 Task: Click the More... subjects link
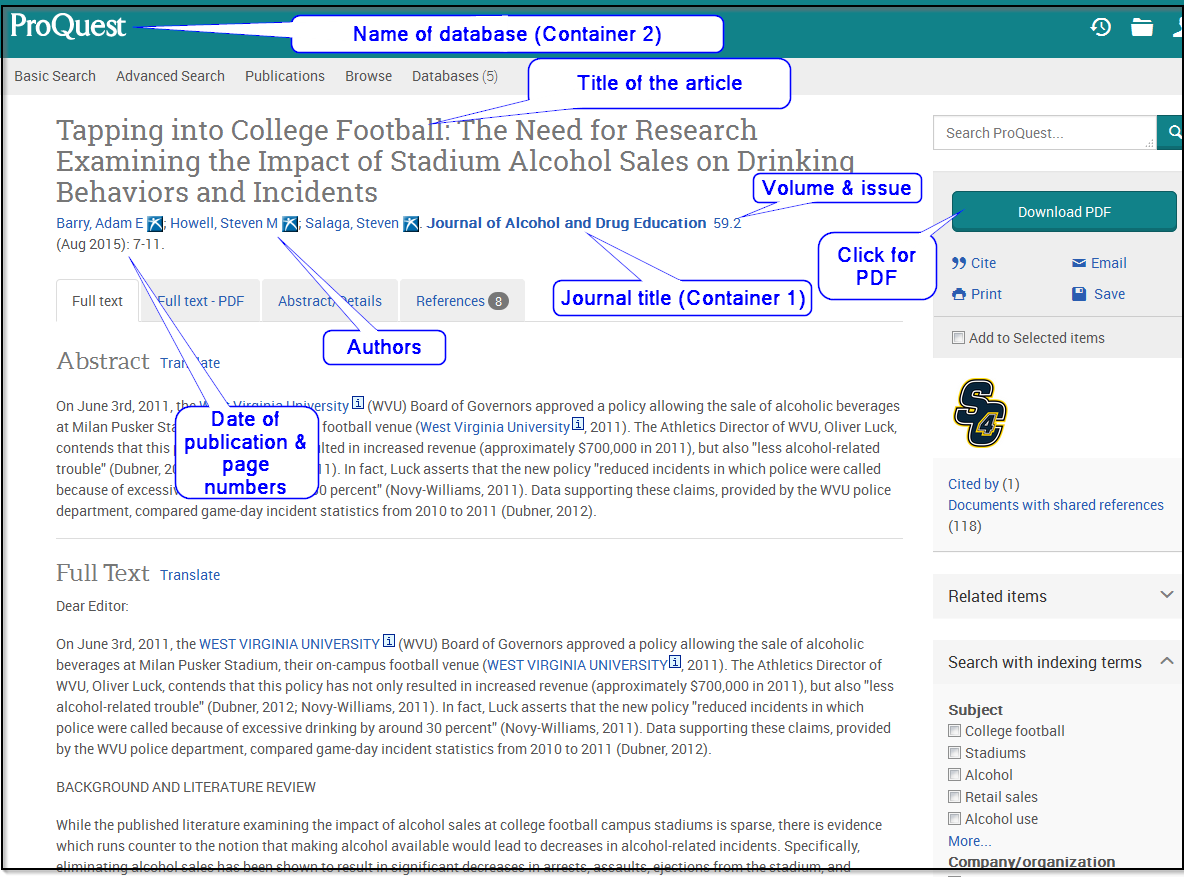(x=970, y=841)
